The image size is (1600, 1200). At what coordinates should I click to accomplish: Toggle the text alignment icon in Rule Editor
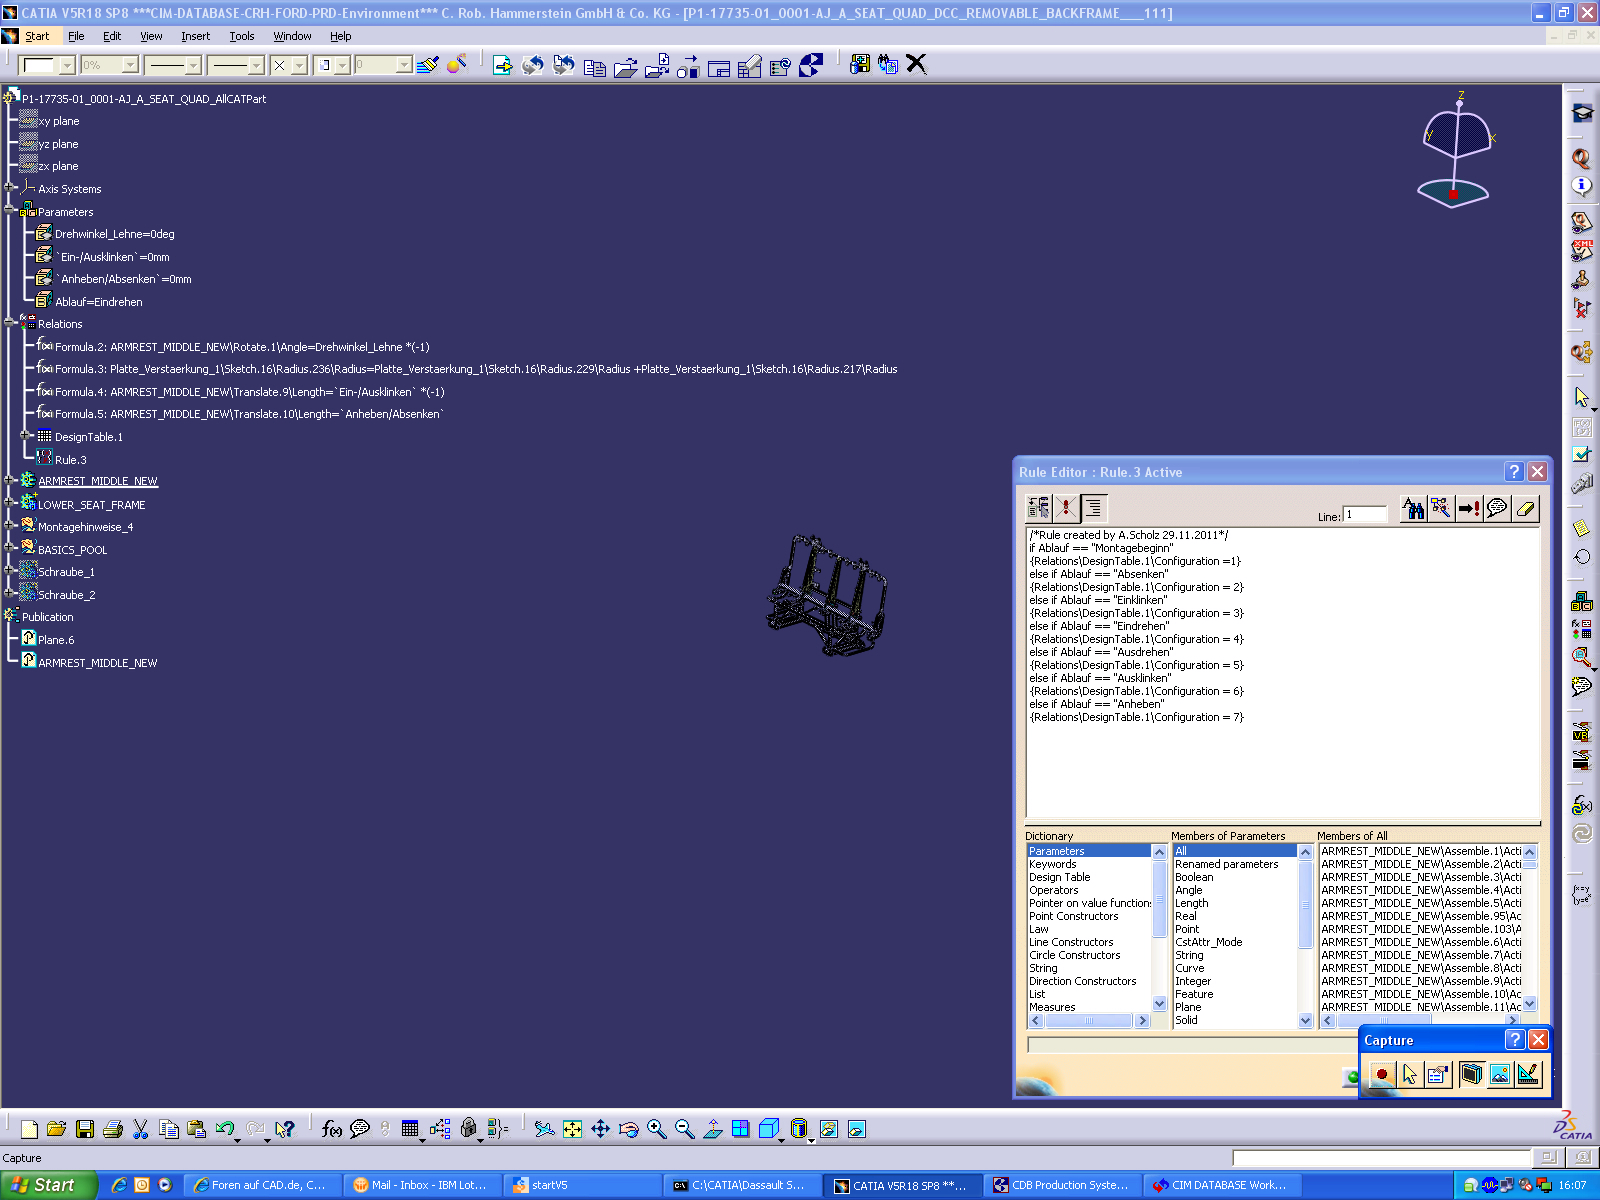coord(1094,508)
